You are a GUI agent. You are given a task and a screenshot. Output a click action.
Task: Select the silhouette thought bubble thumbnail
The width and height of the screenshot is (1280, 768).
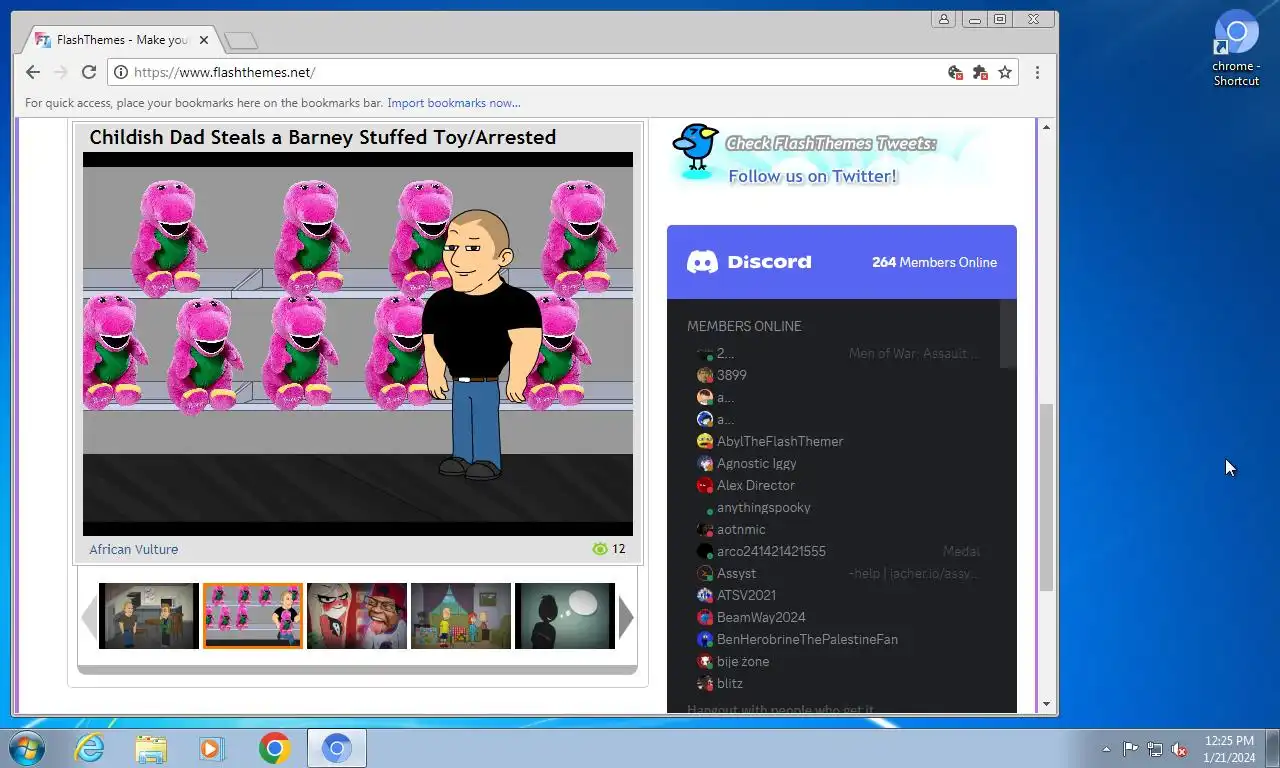pyautogui.click(x=565, y=616)
